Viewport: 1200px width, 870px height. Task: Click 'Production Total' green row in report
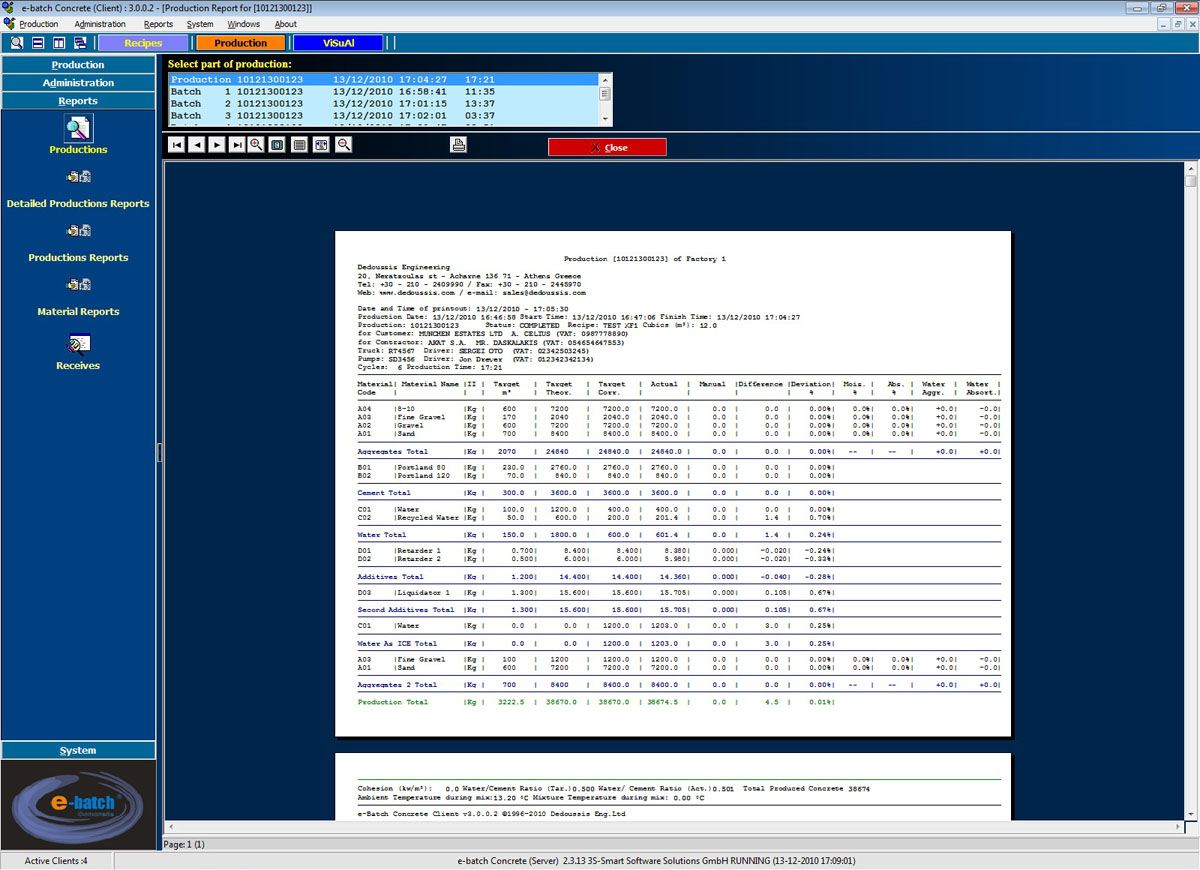click(x=595, y=702)
